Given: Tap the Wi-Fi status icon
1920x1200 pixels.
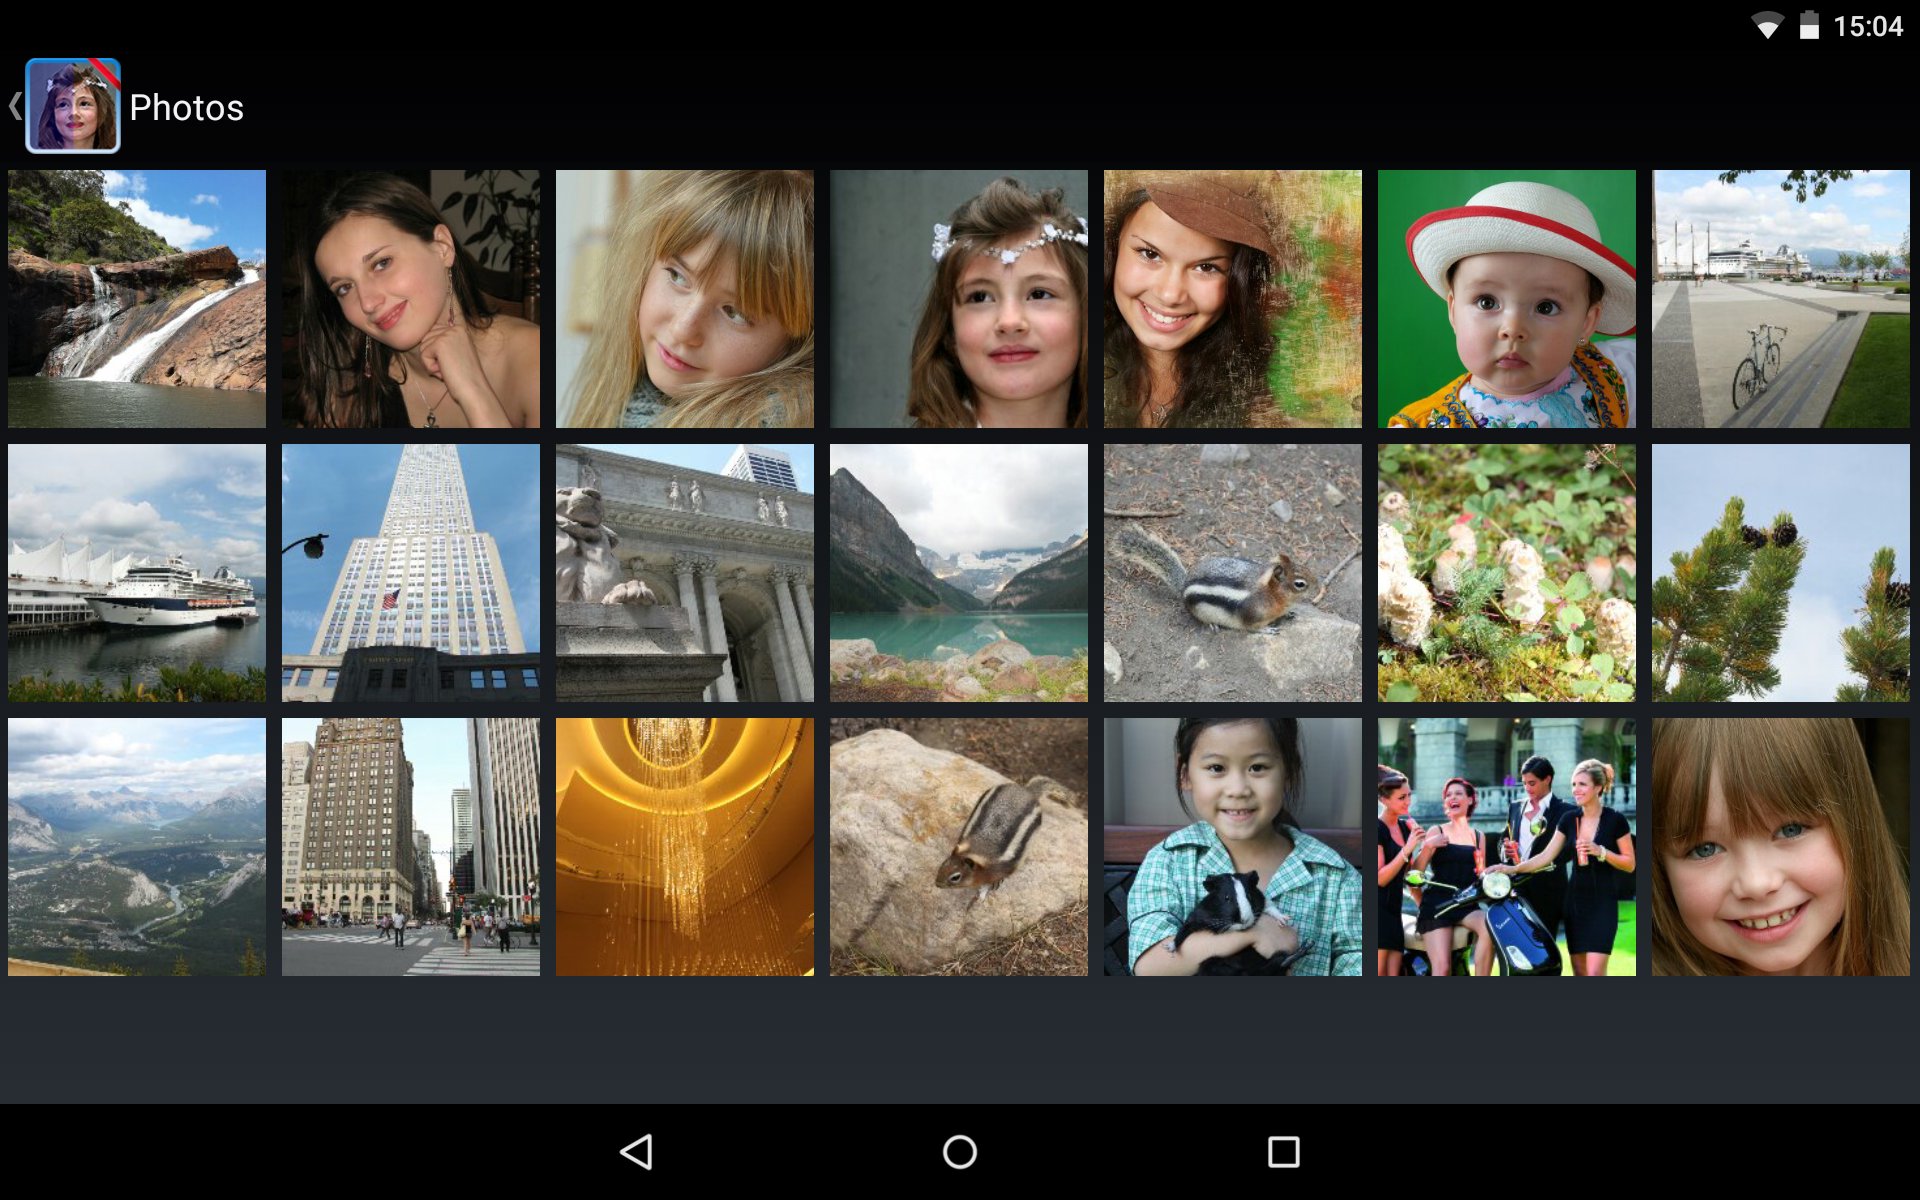Looking at the screenshot, I should tap(1766, 26).
